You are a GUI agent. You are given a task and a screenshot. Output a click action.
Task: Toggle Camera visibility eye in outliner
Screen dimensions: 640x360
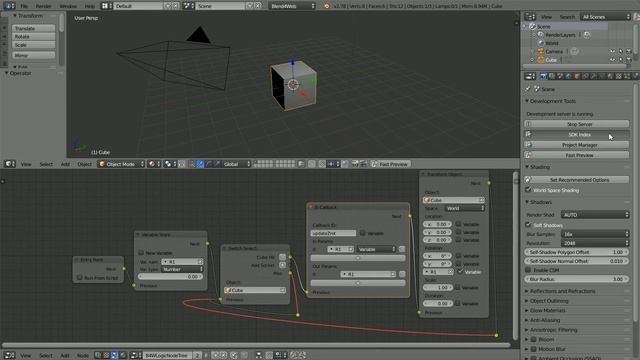[612, 51]
